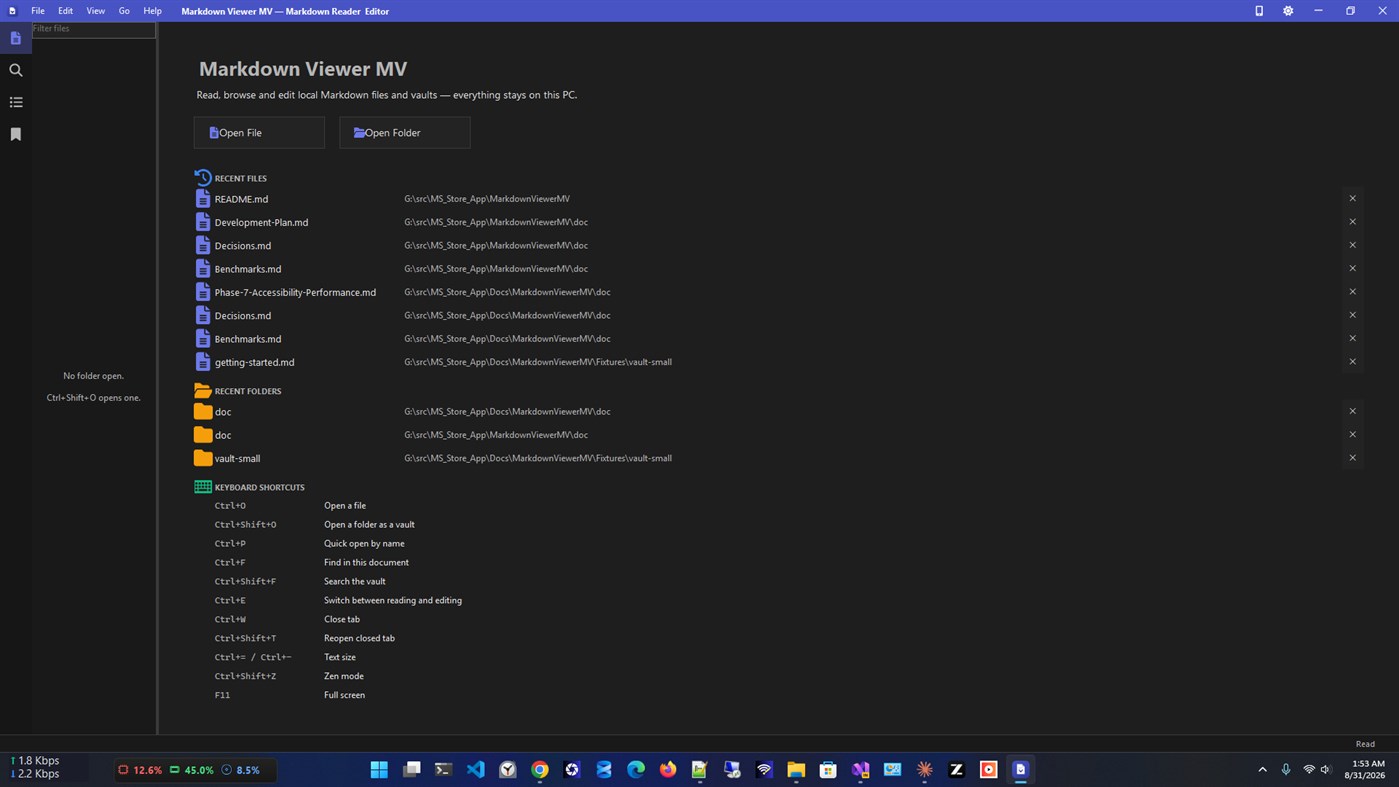Click the clock showing 1:53 AM
Screen dimensions: 1399x787
coord(1368,763)
